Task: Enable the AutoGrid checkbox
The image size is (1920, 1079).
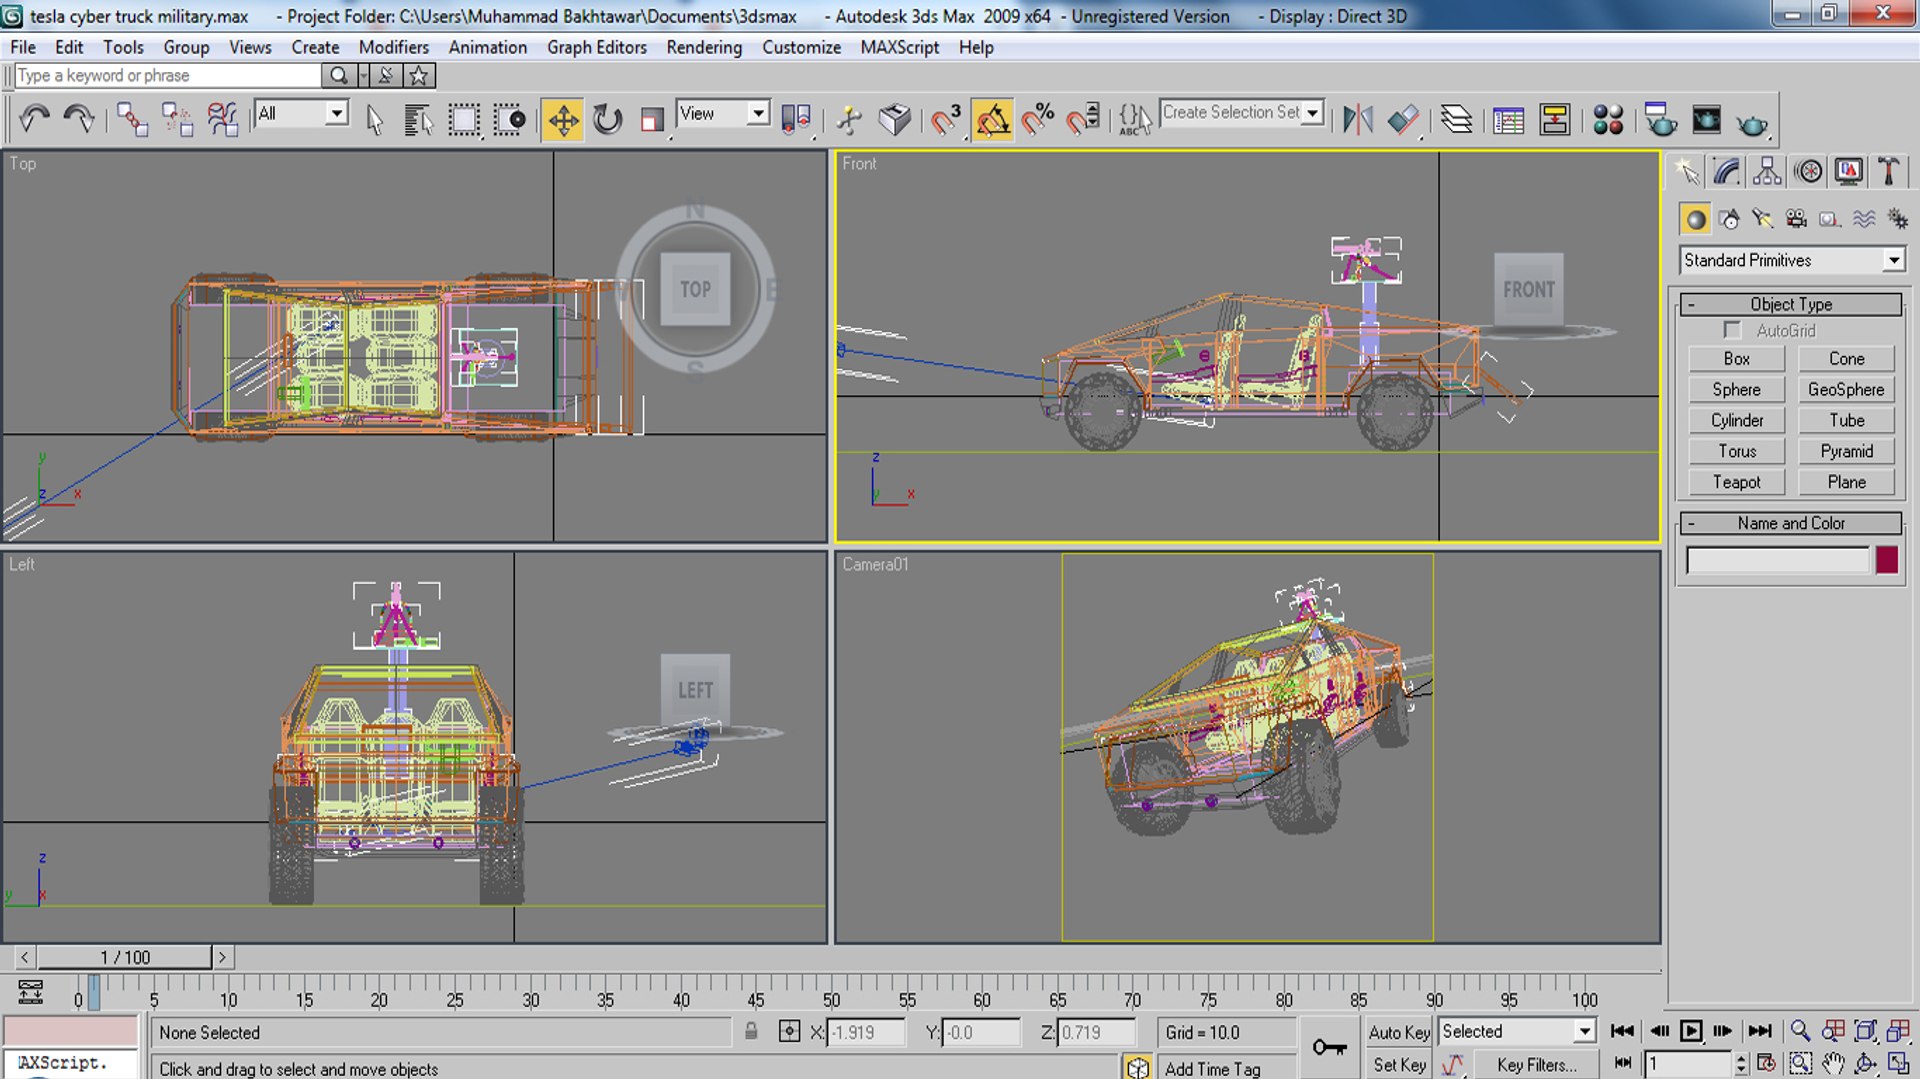Action: (x=1732, y=330)
